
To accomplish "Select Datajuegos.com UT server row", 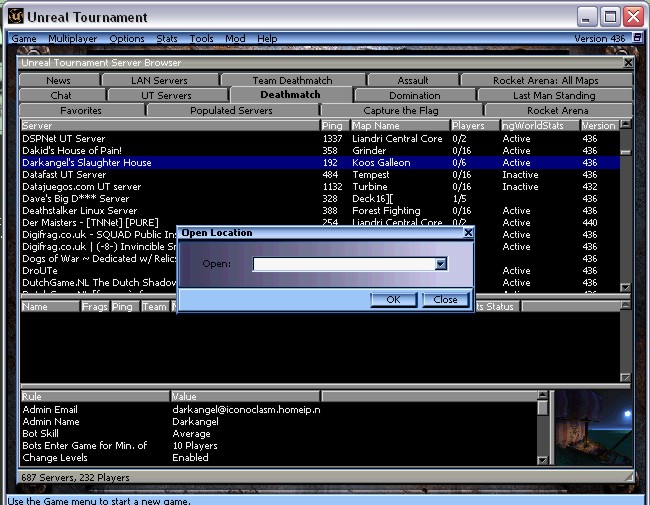I will pos(320,187).
